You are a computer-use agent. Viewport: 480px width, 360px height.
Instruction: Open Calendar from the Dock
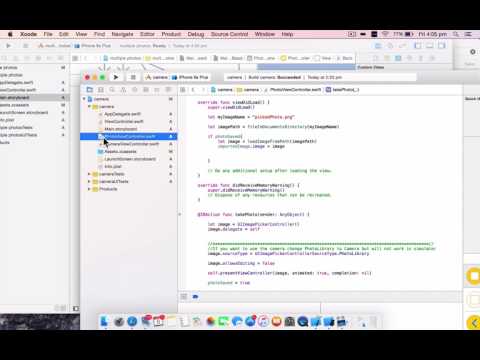(159, 321)
